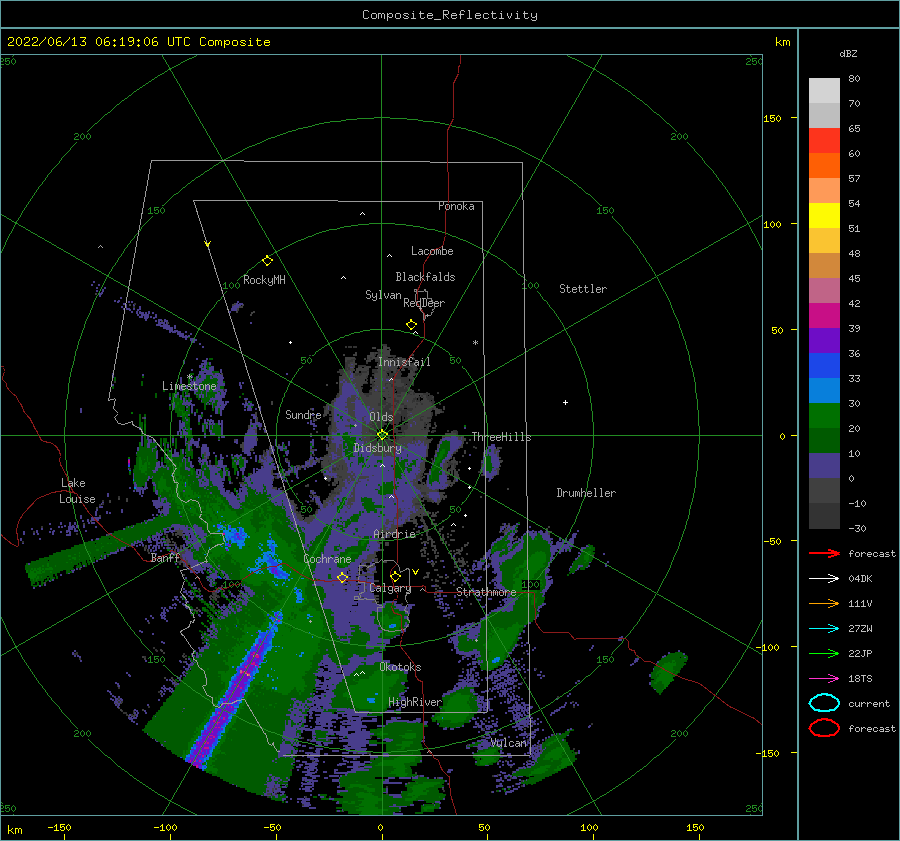This screenshot has width=900, height=841.
Task: Click the 'Drumheller' city label
Action: point(586,493)
